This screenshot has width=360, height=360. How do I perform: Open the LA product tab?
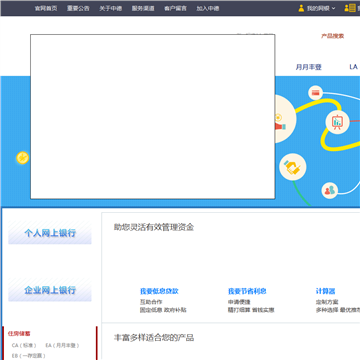[353, 67]
